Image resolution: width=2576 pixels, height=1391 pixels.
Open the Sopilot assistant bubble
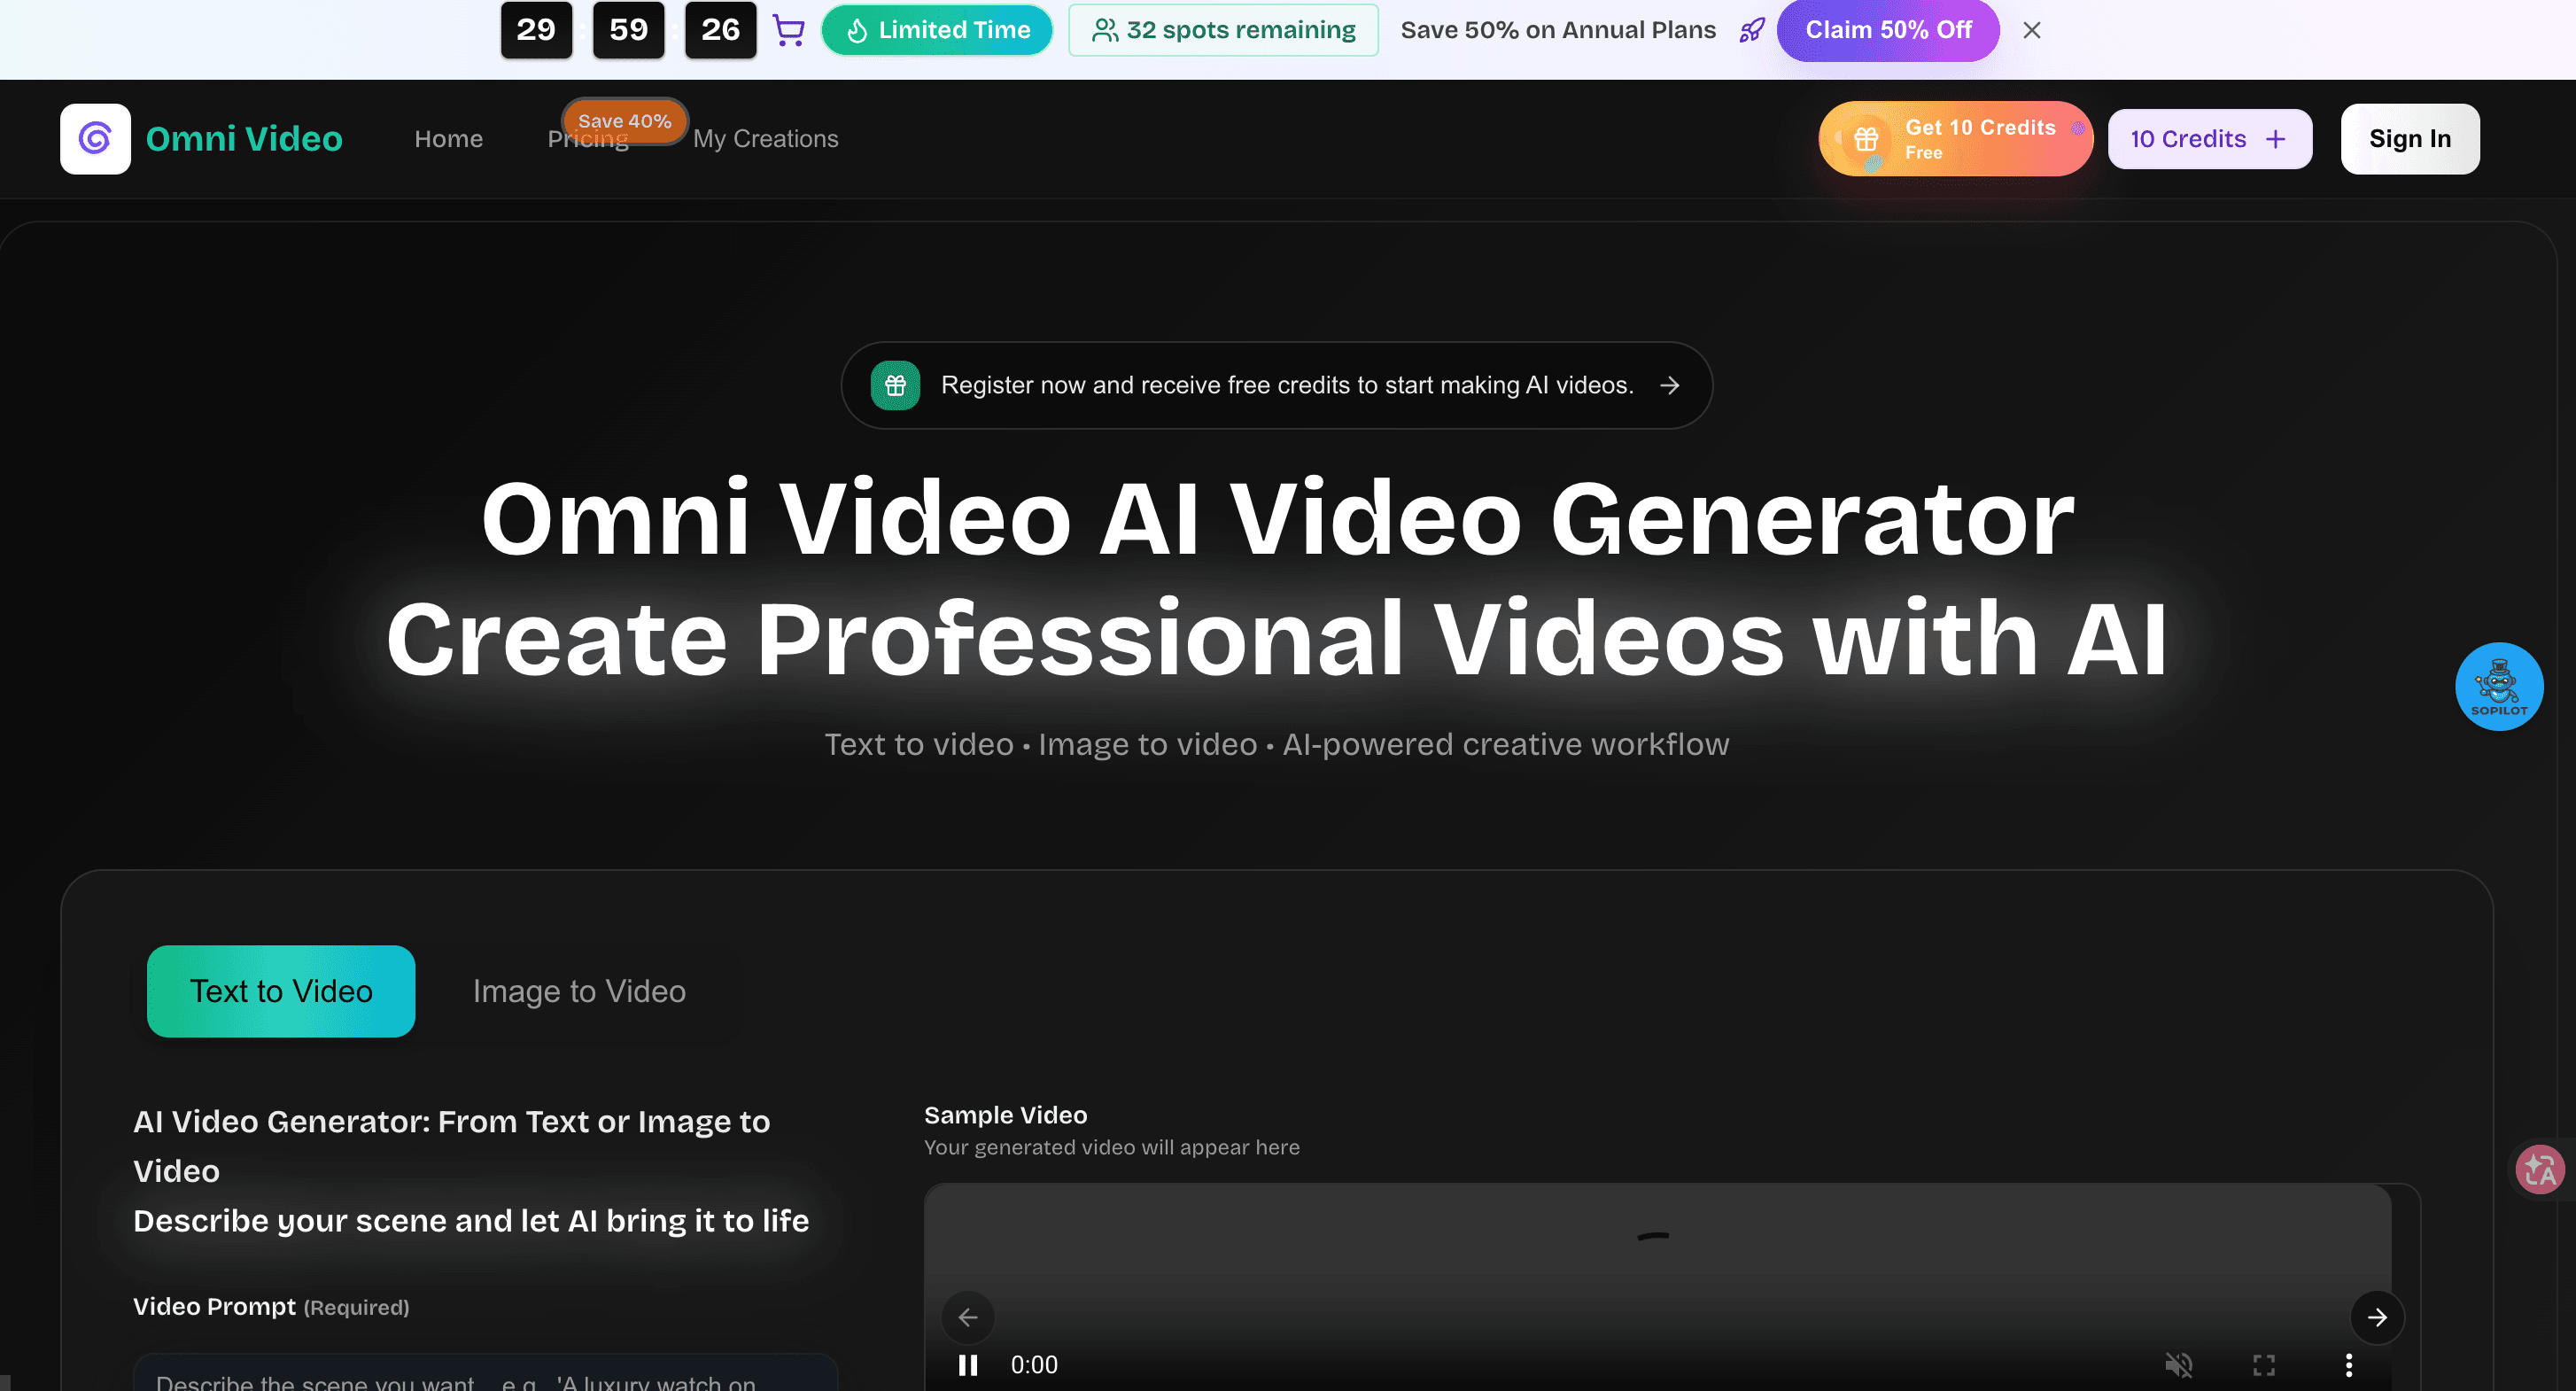click(x=2498, y=686)
